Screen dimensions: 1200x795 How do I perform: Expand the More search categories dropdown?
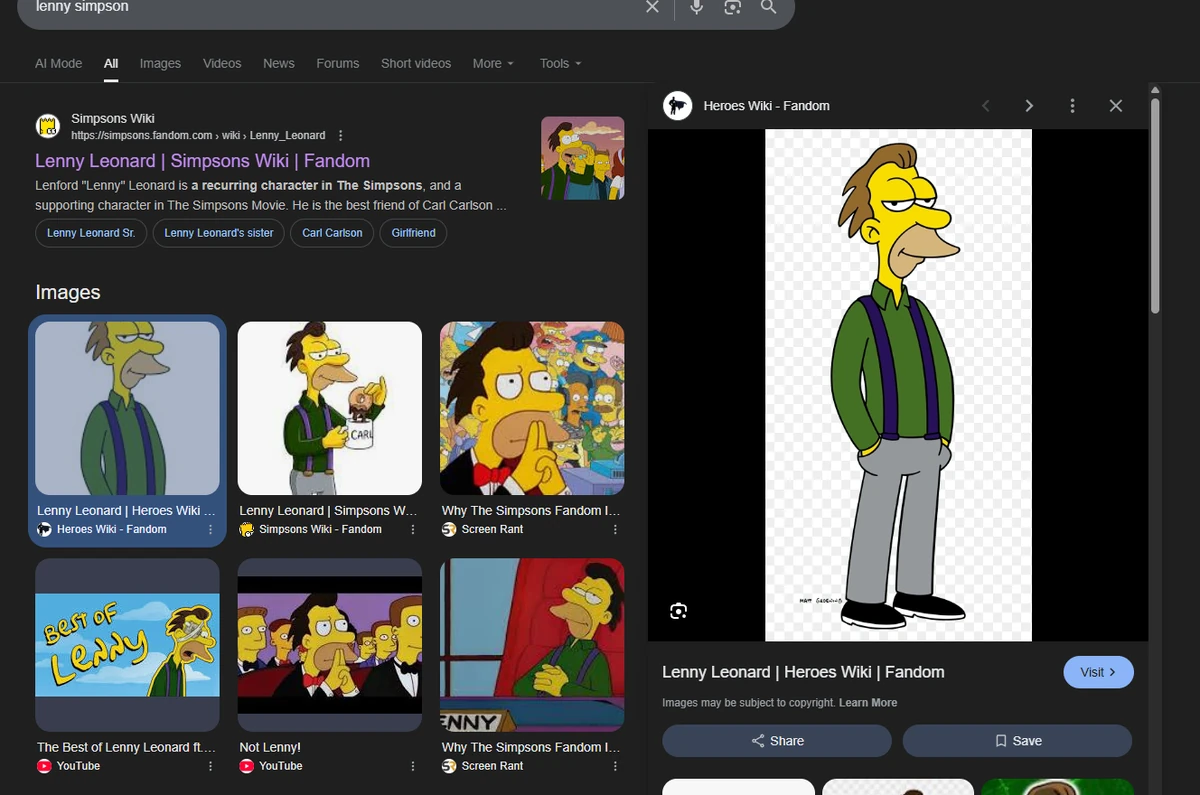coord(493,63)
